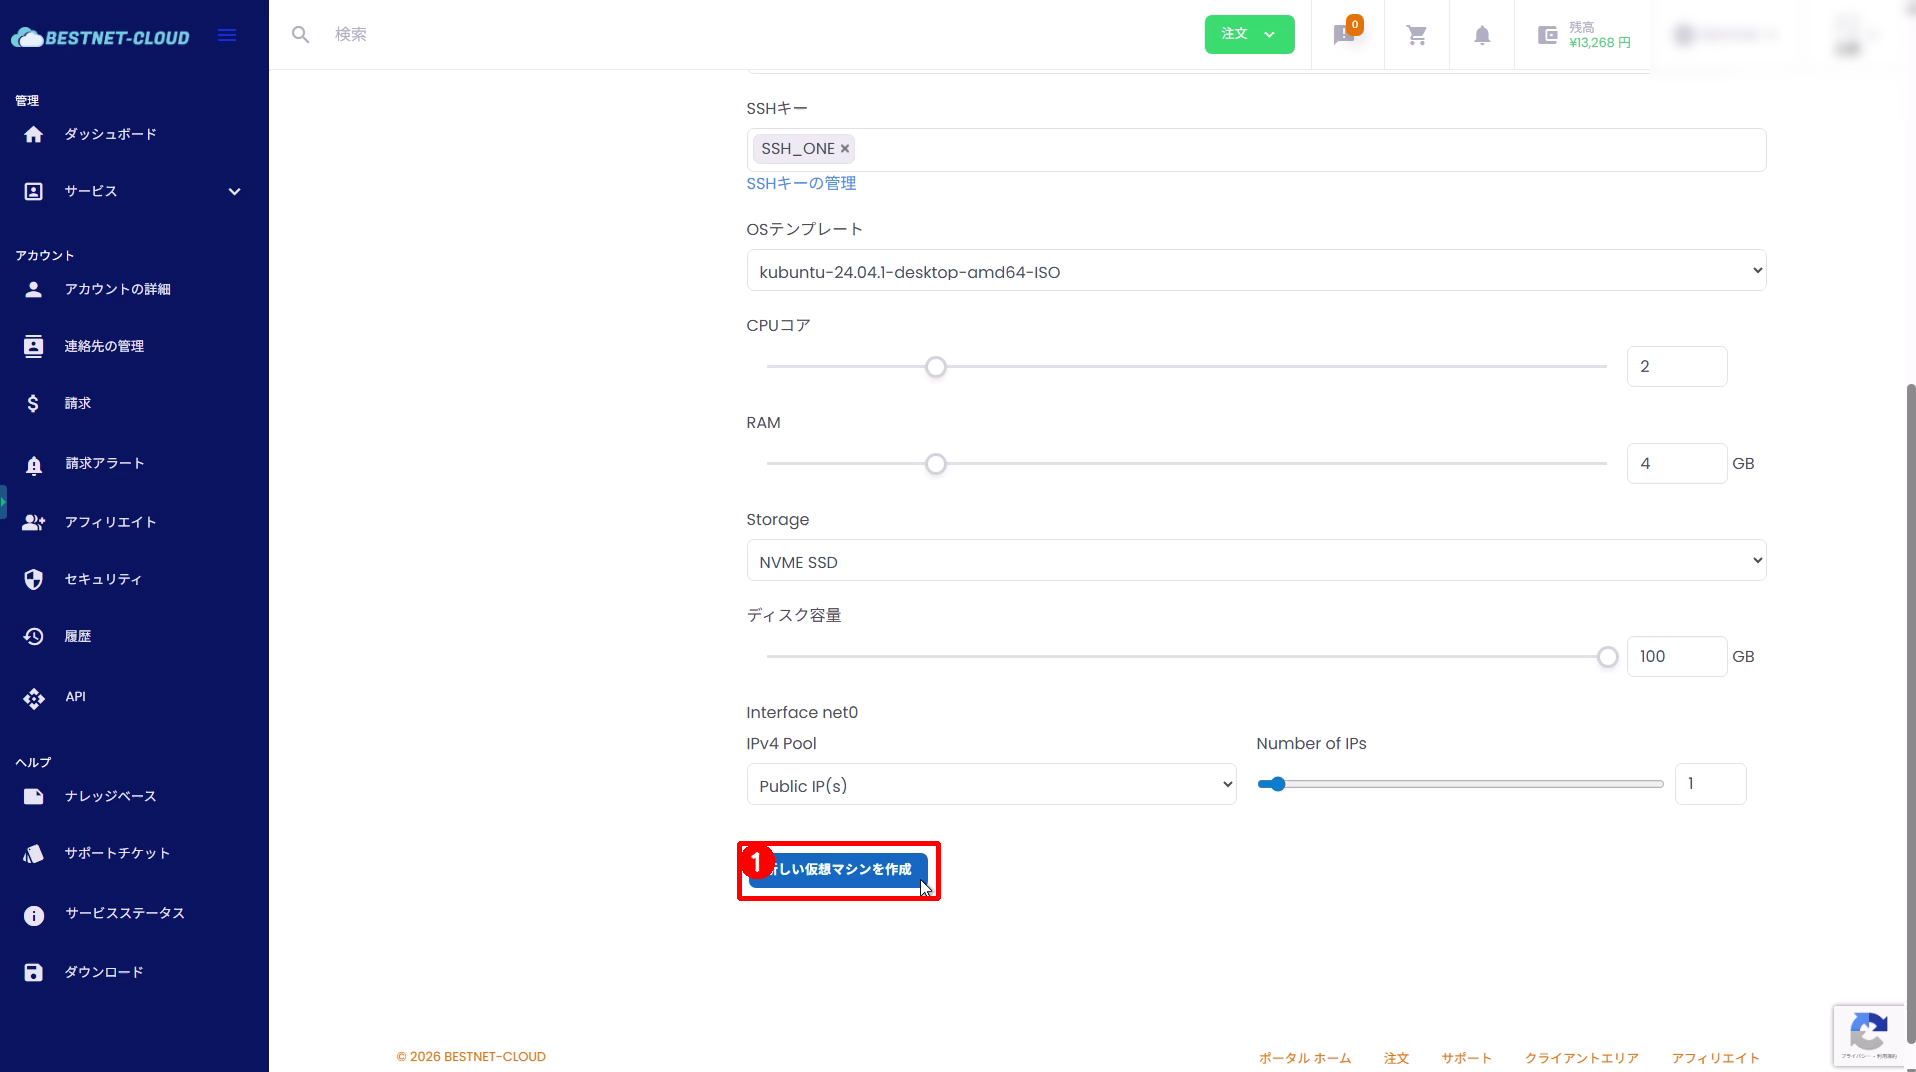Open 履歴 in the sidebar
This screenshot has height=1072, width=1916.
pyautogui.click(x=77, y=636)
